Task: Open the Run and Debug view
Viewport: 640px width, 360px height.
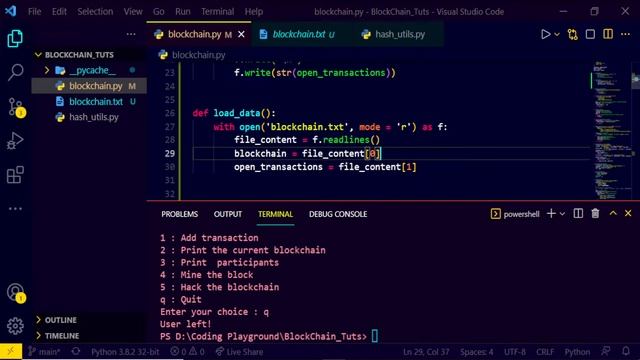Action: (15, 141)
